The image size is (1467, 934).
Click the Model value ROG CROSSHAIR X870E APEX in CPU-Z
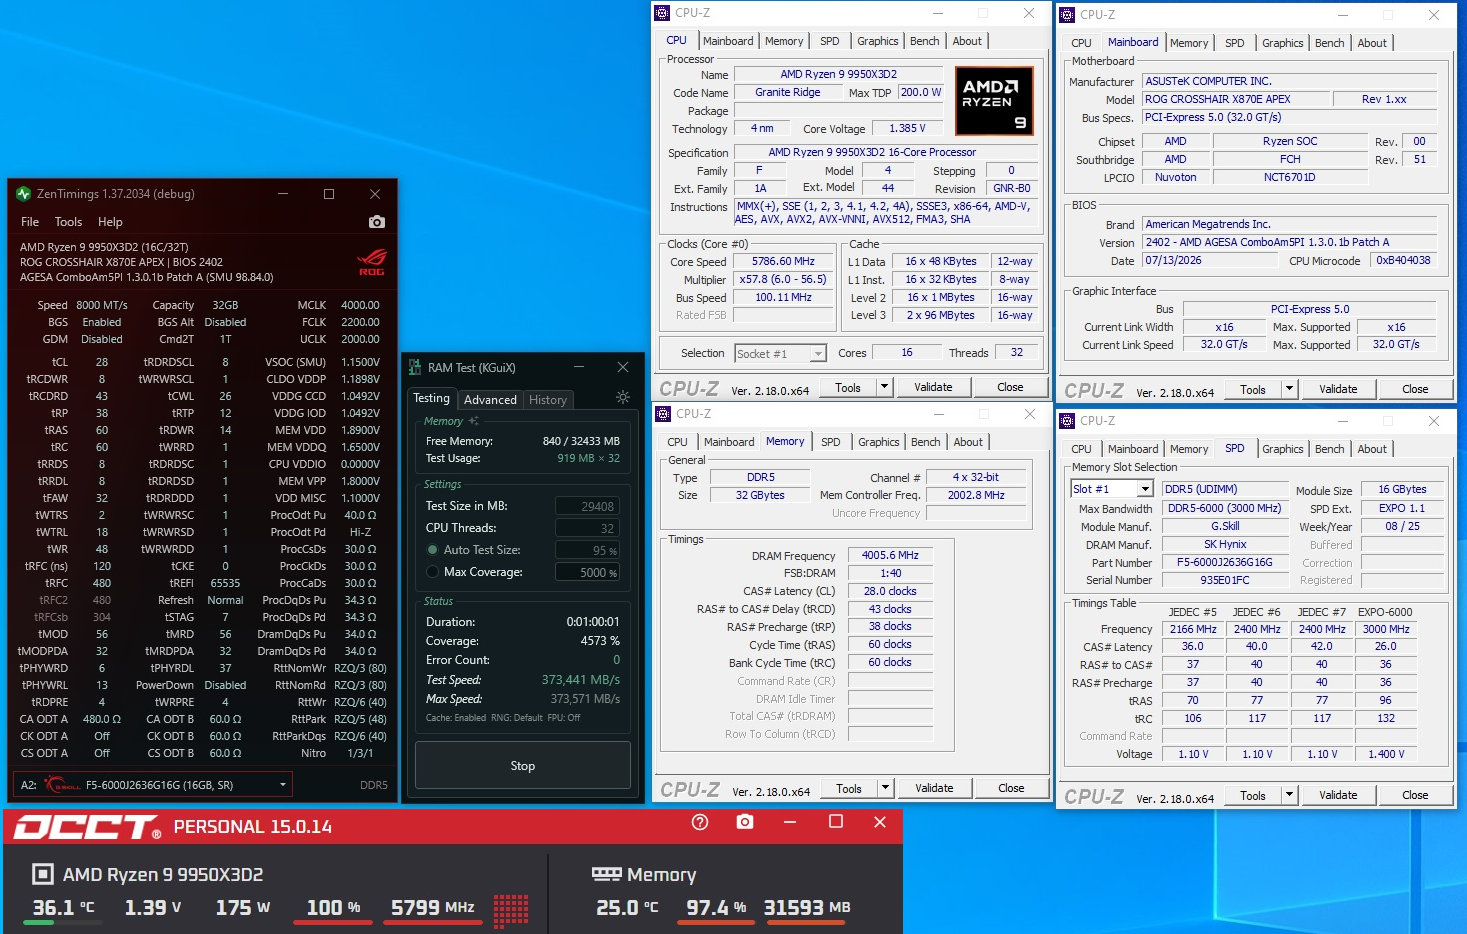[1236, 99]
